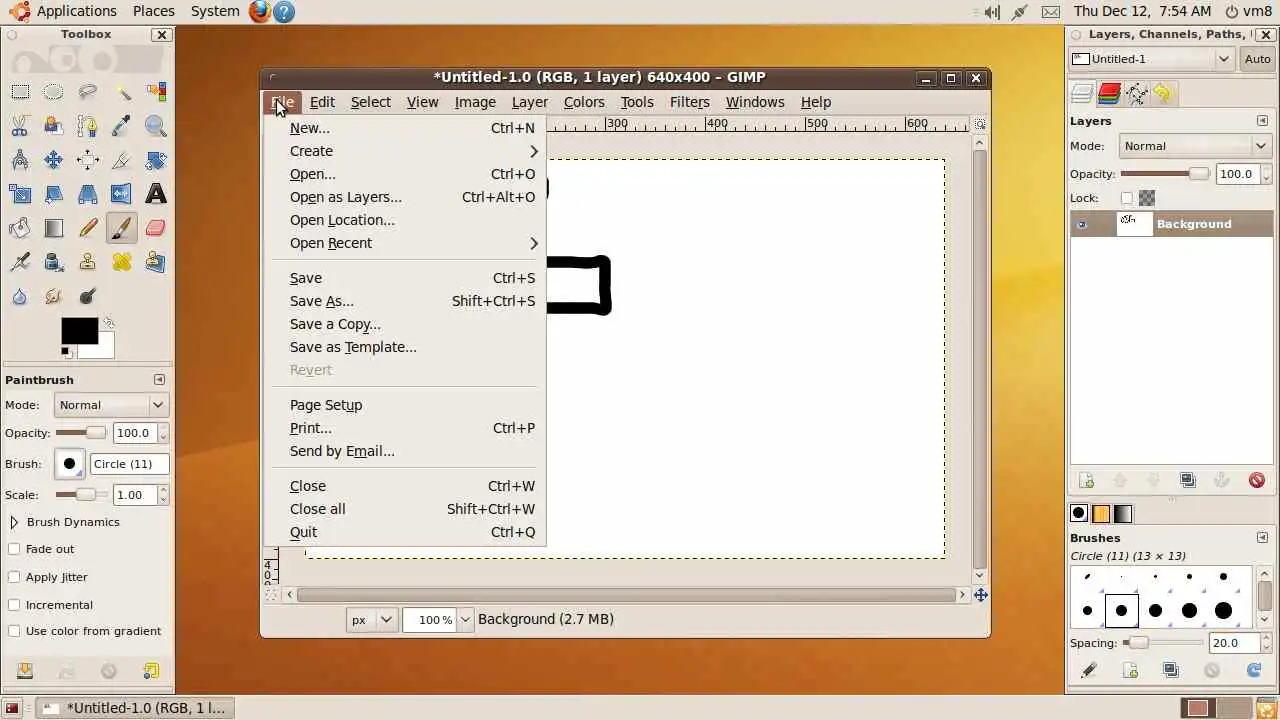1280x720 pixels.
Task: Open the zoom 100% dropdown
Action: [x=465, y=620]
